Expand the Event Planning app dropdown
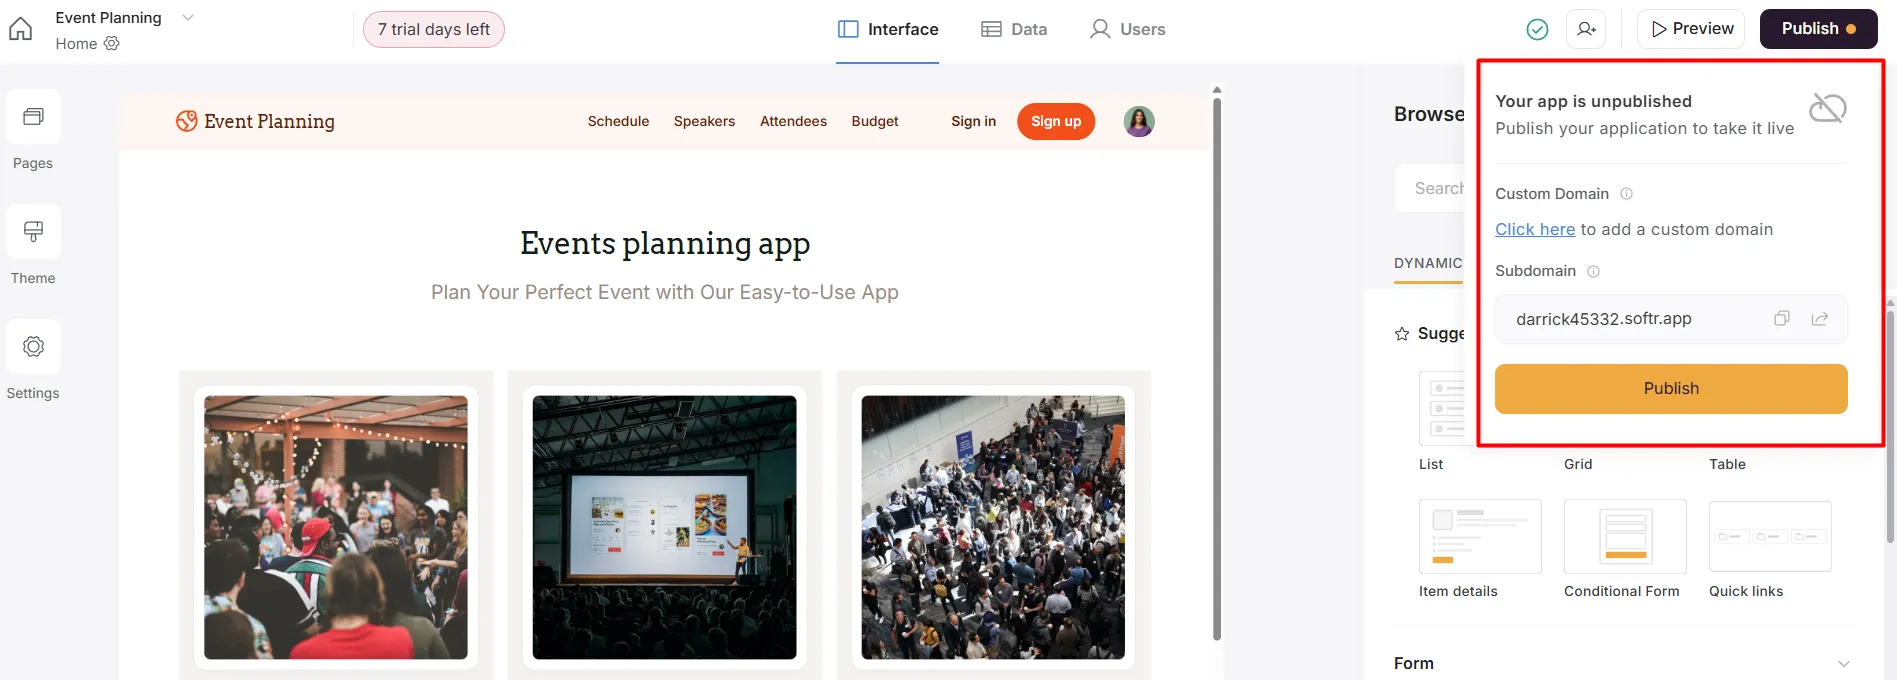The image size is (1897, 680). pos(188,18)
